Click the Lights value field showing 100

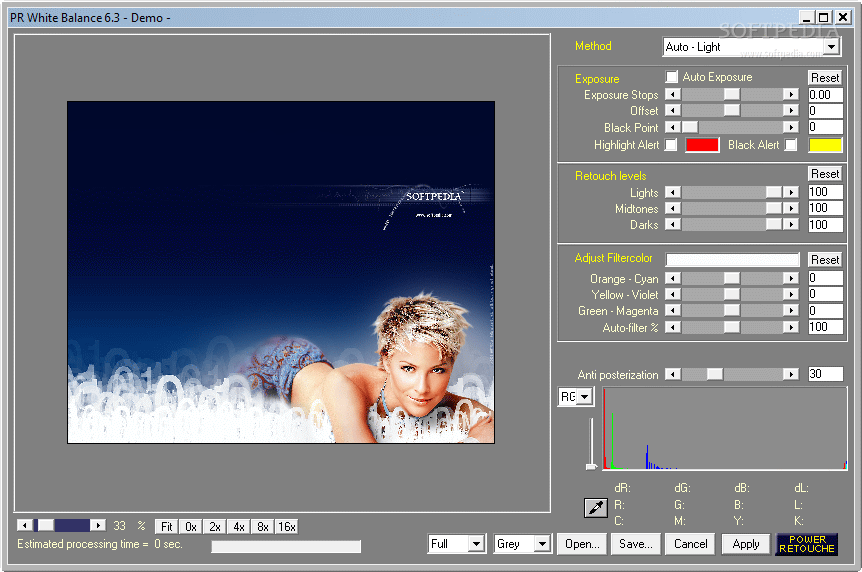825,192
